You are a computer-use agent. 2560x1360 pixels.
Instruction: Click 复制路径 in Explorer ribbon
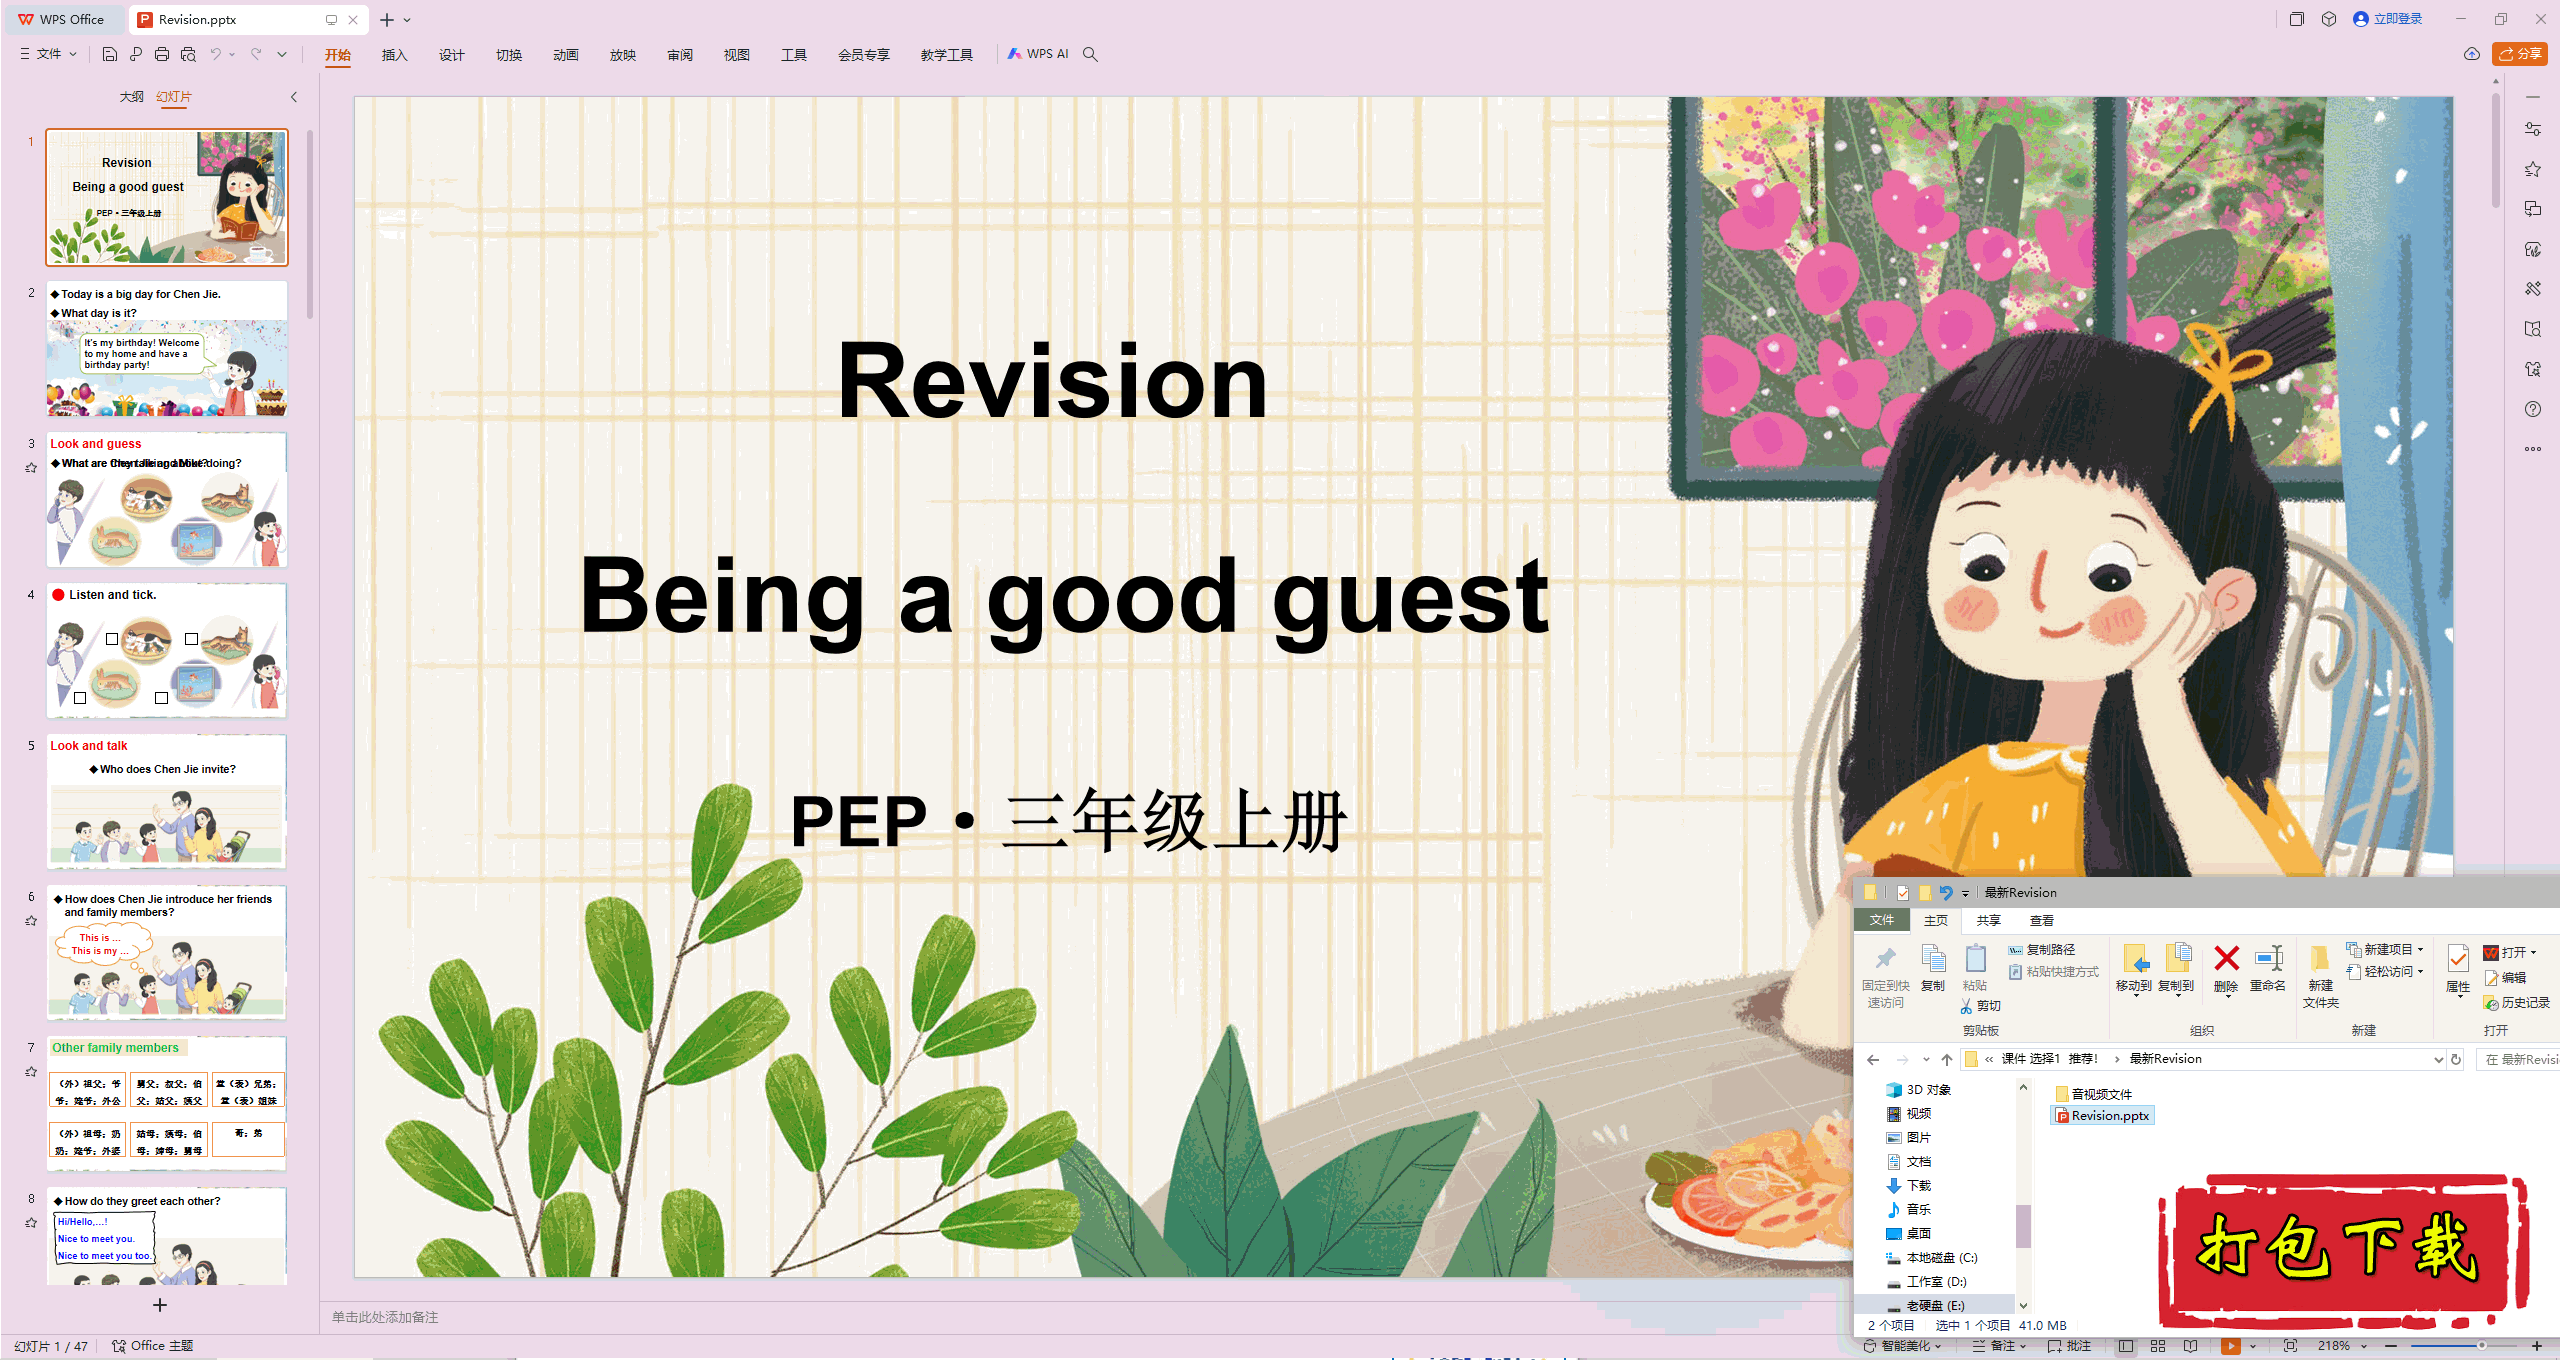pyautogui.click(x=2042, y=949)
